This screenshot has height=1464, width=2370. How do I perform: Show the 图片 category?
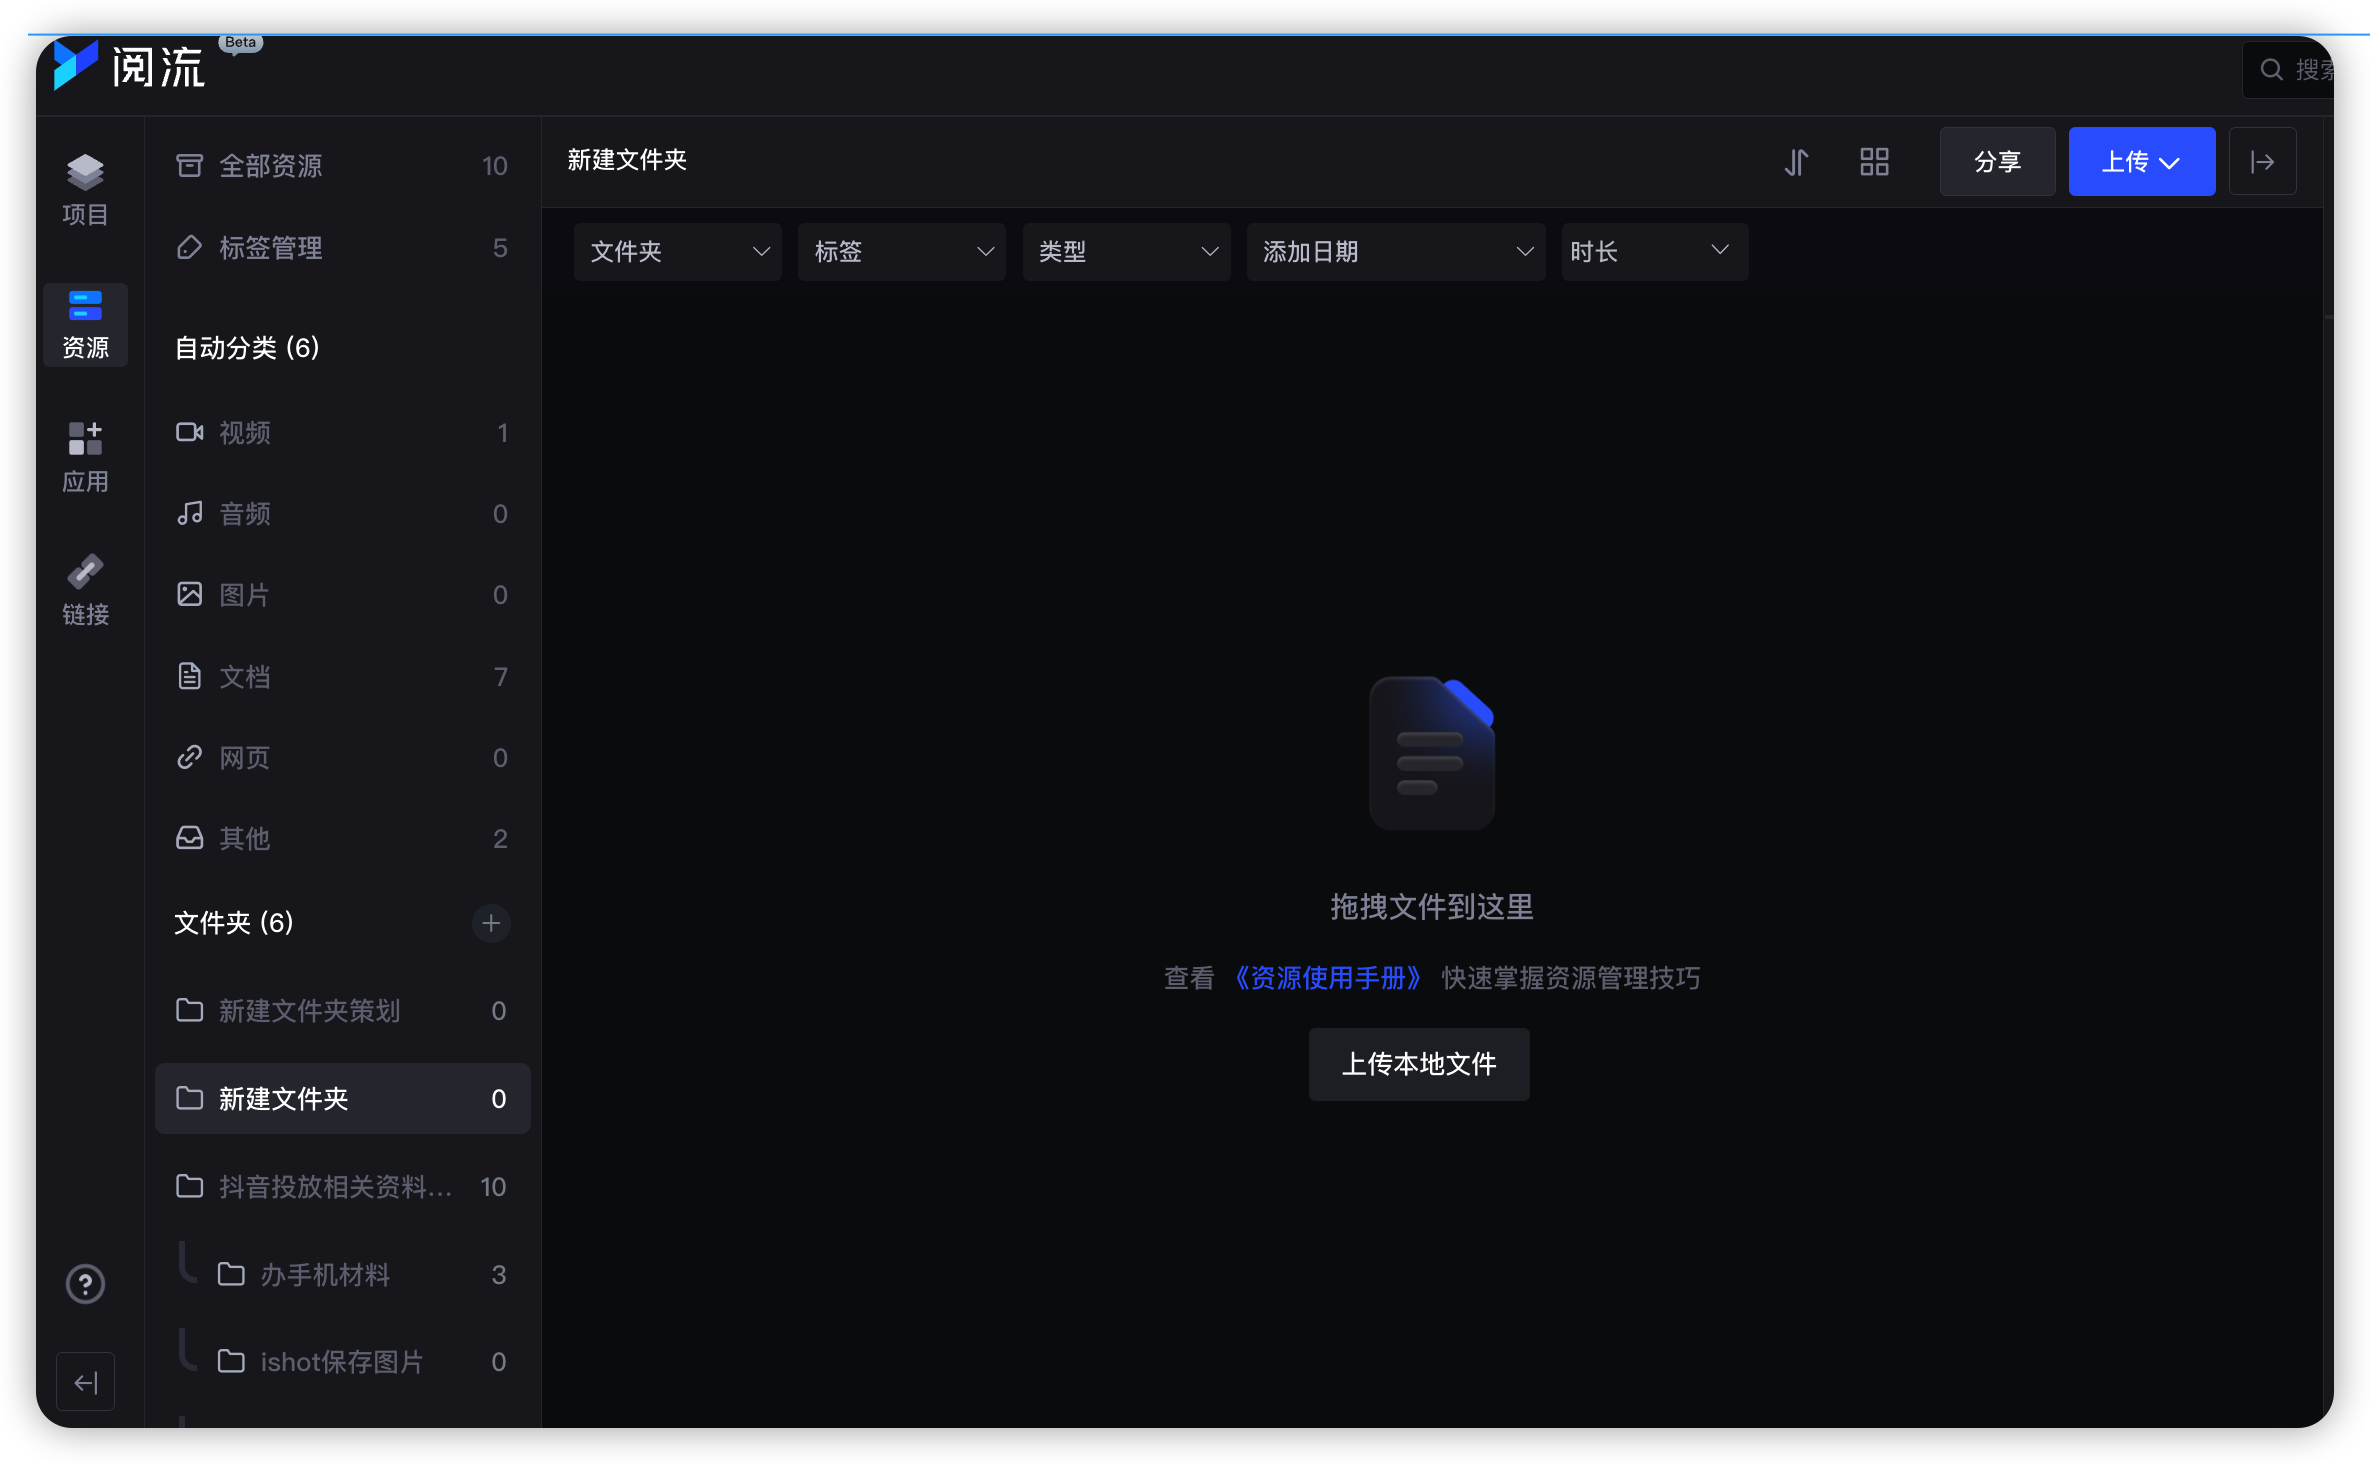coord(342,595)
